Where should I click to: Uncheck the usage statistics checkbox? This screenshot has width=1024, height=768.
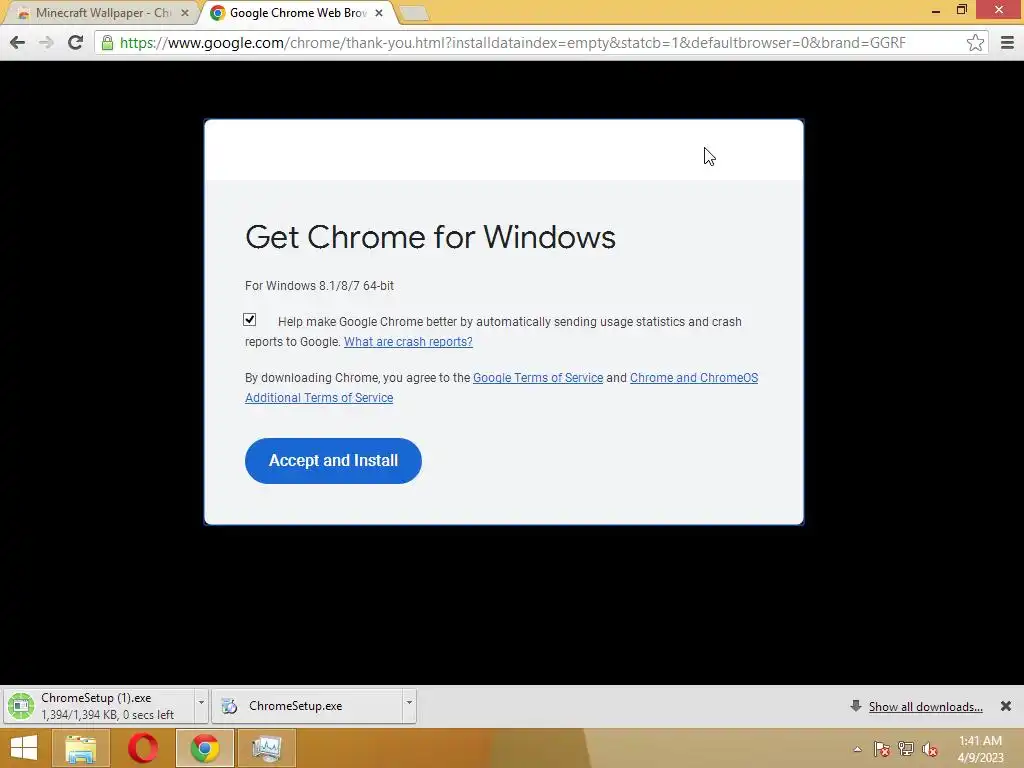click(x=249, y=319)
